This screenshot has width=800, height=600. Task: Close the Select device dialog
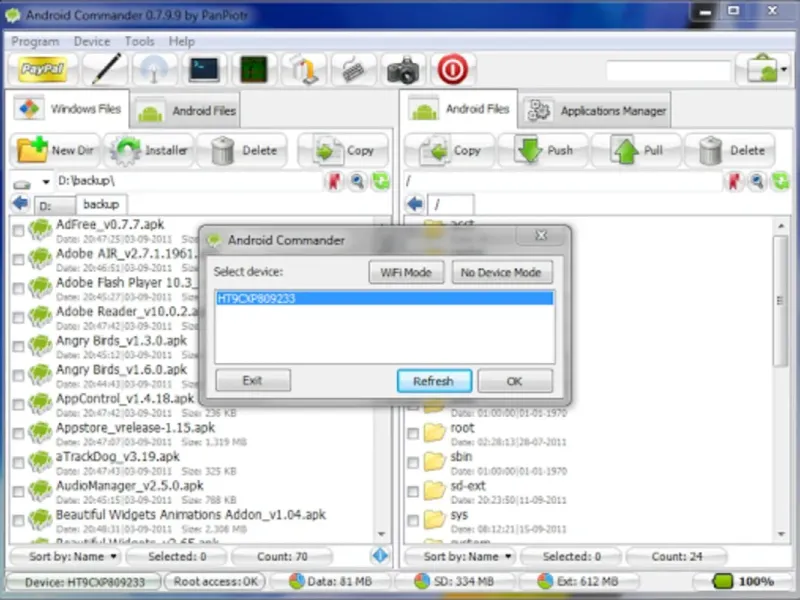click(x=541, y=236)
